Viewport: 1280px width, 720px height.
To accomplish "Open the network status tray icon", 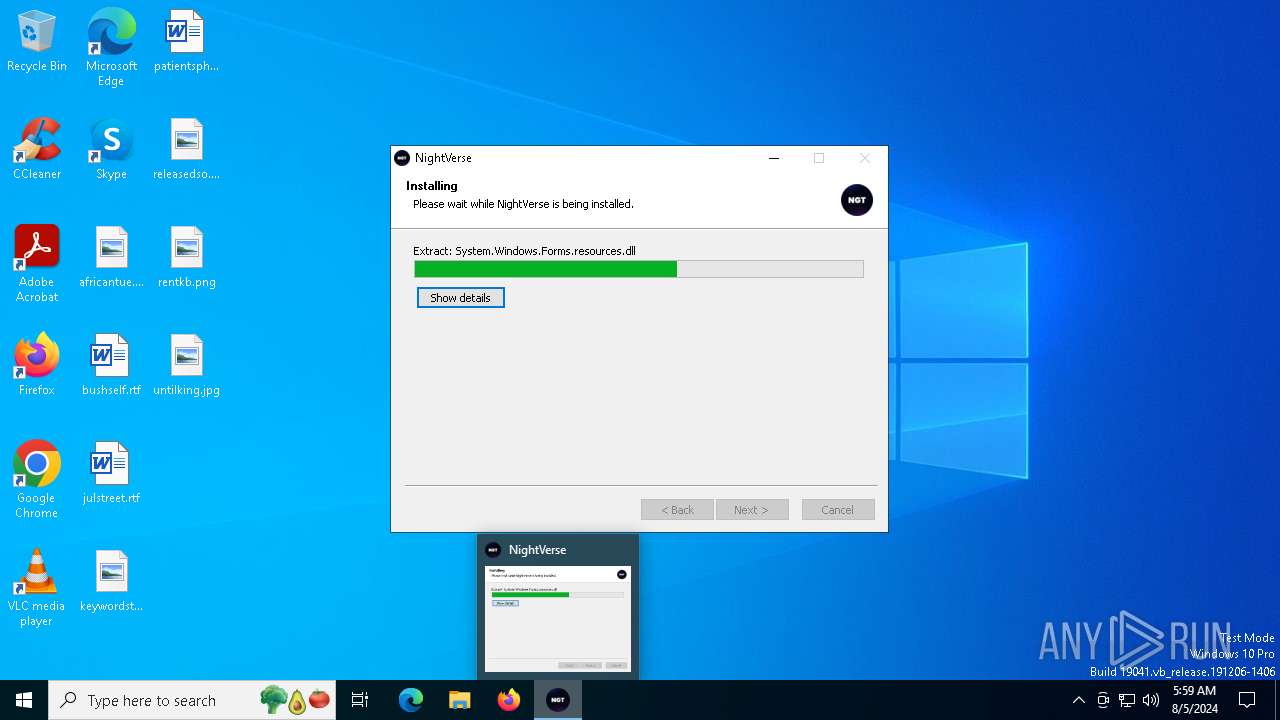I will (1127, 700).
